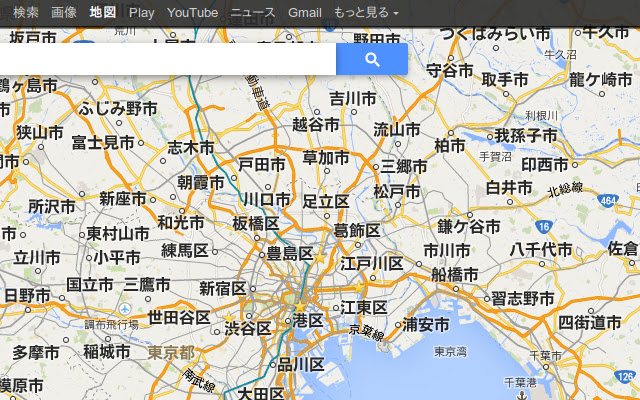Click the 印西市 map label
This screenshot has width=640, height=400.
[x=545, y=165]
